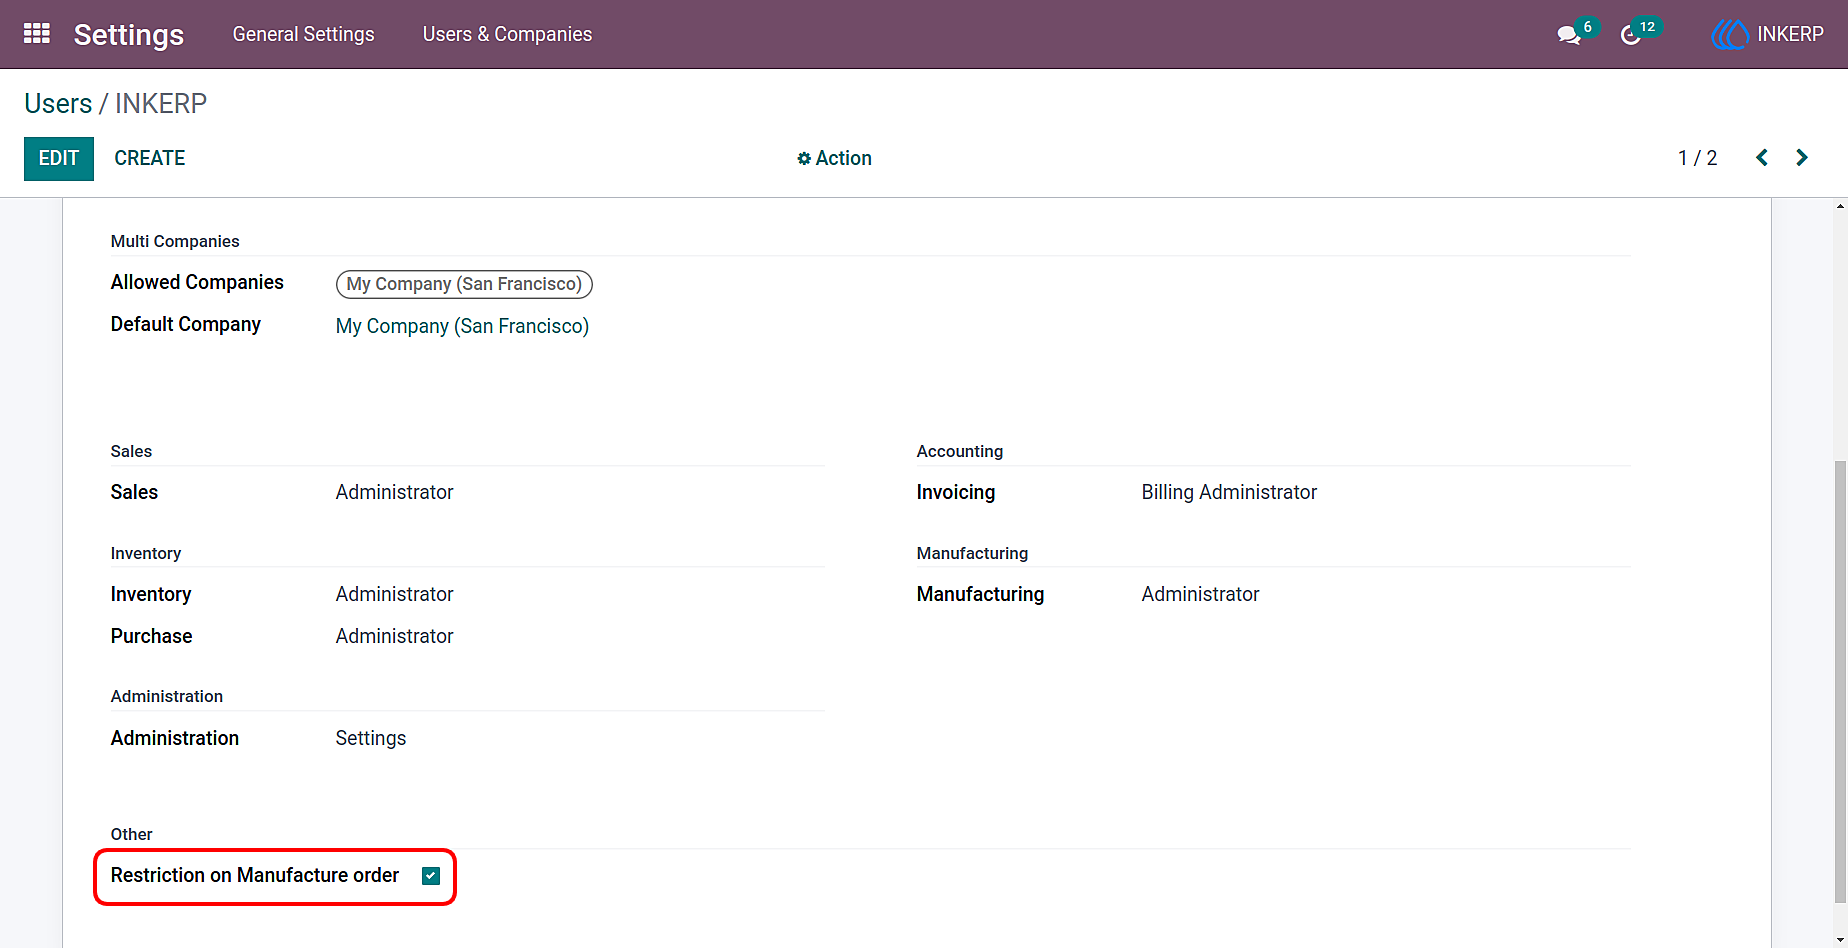Click the CREATE button
Screen dimensions: 1848x948
pos(150,158)
